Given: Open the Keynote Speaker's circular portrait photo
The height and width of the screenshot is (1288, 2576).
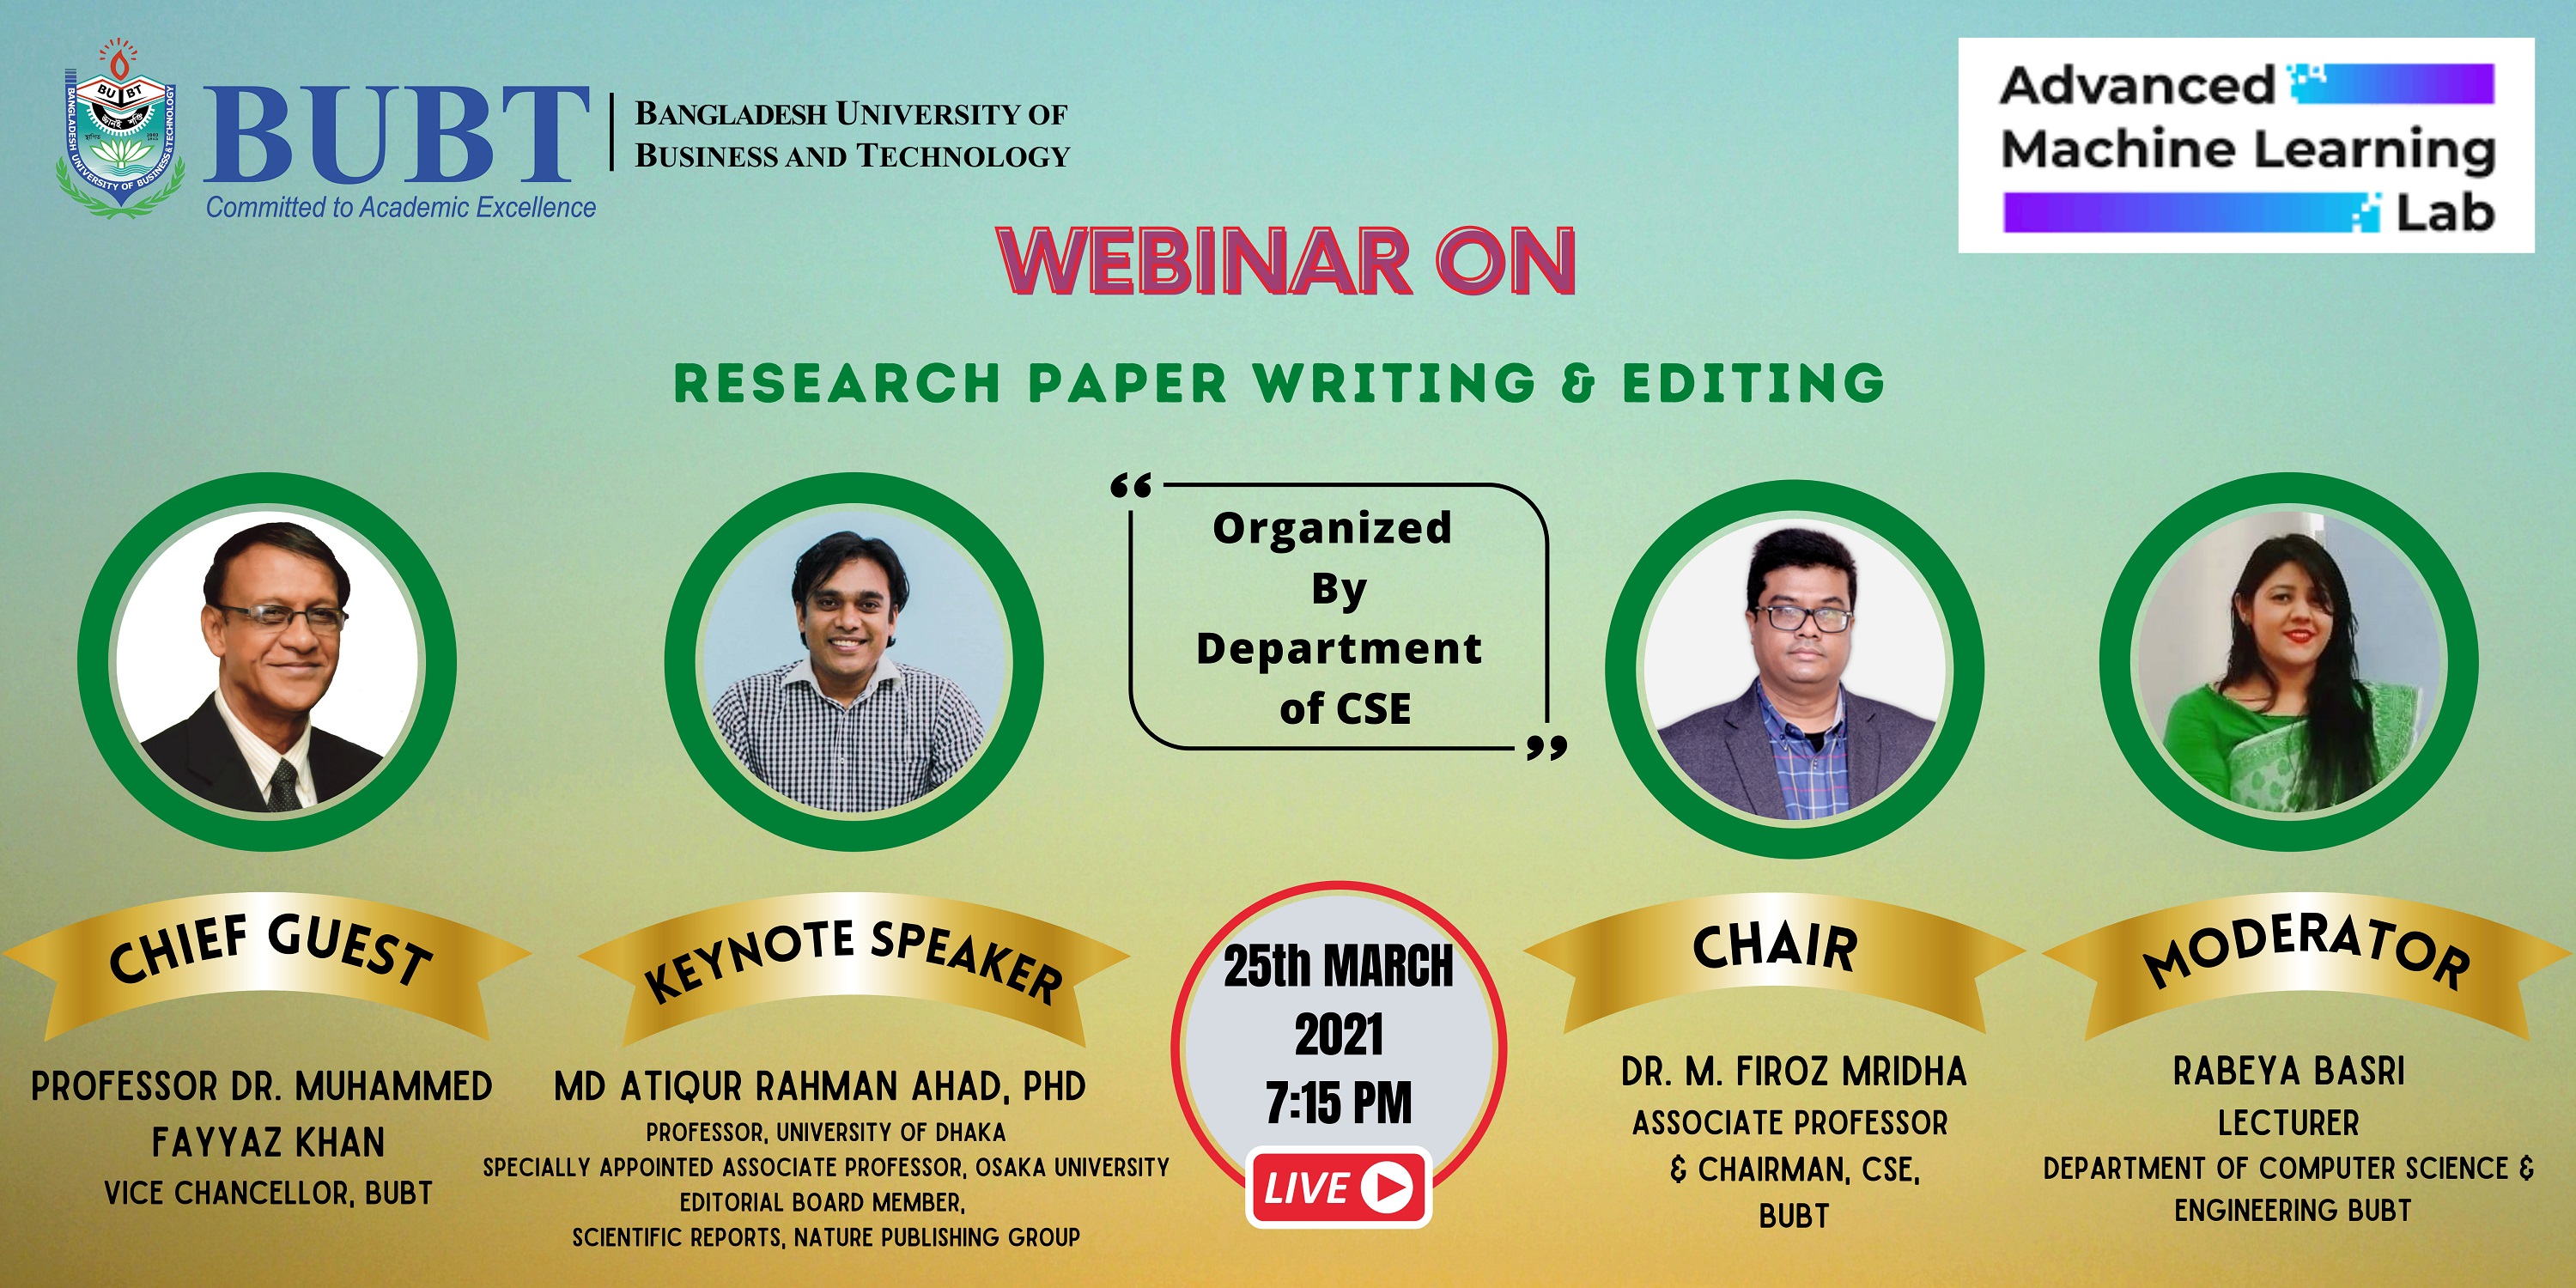Looking at the screenshot, I should pyautogui.click(x=854, y=662).
